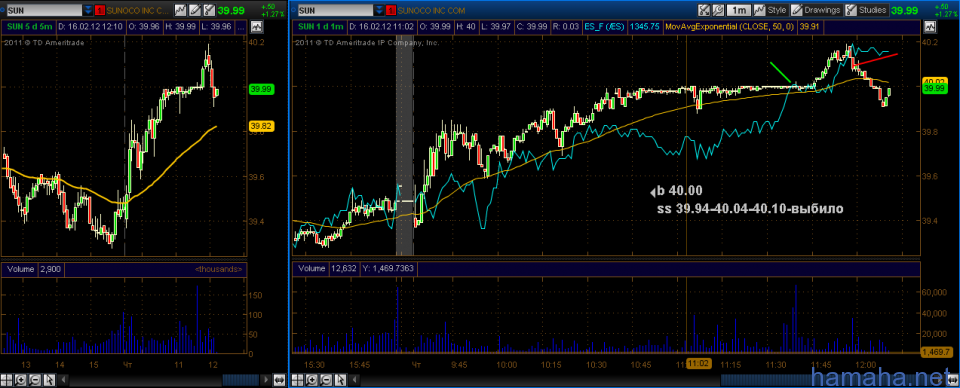This screenshot has width=960, height=388.
Task: Activate pointer cursor tool in right chart
Action: [x=340, y=380]
